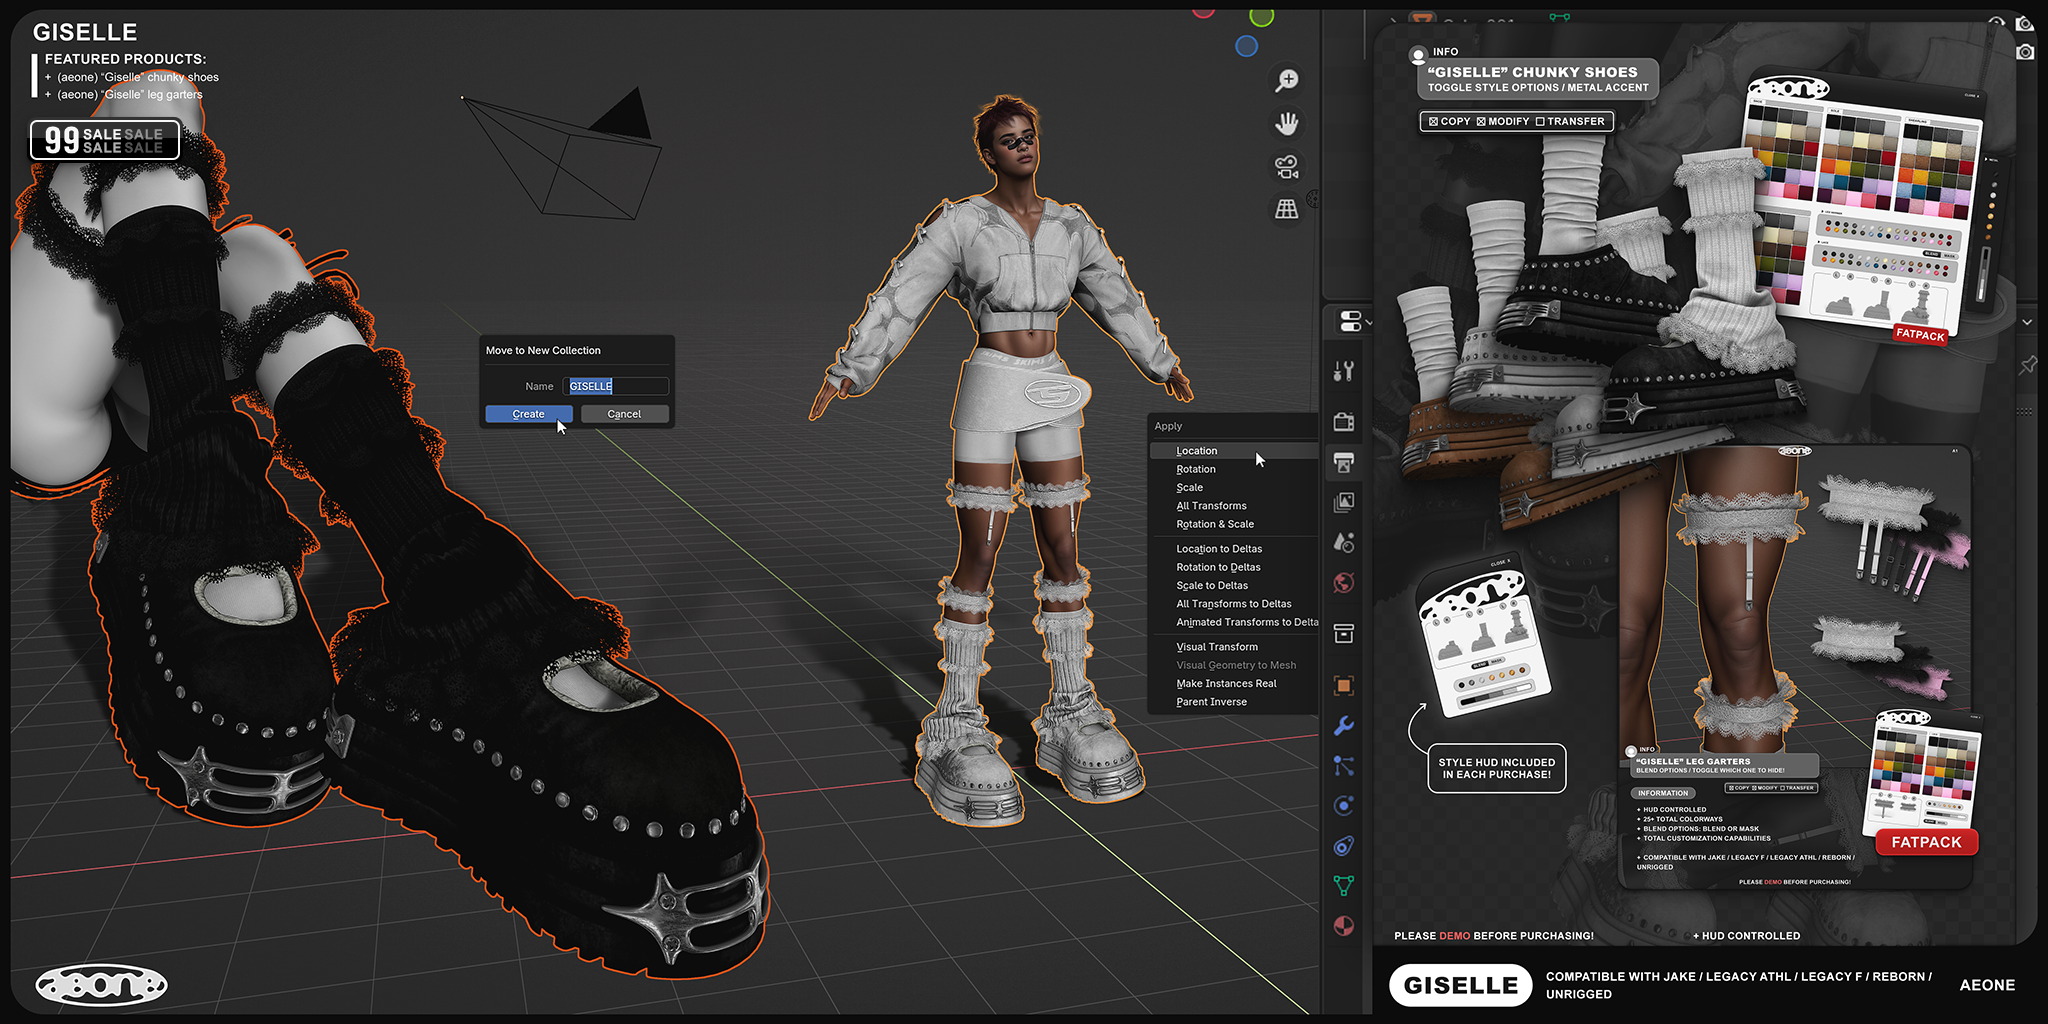Choose Scale to Deltas

tap(1233, 586)
